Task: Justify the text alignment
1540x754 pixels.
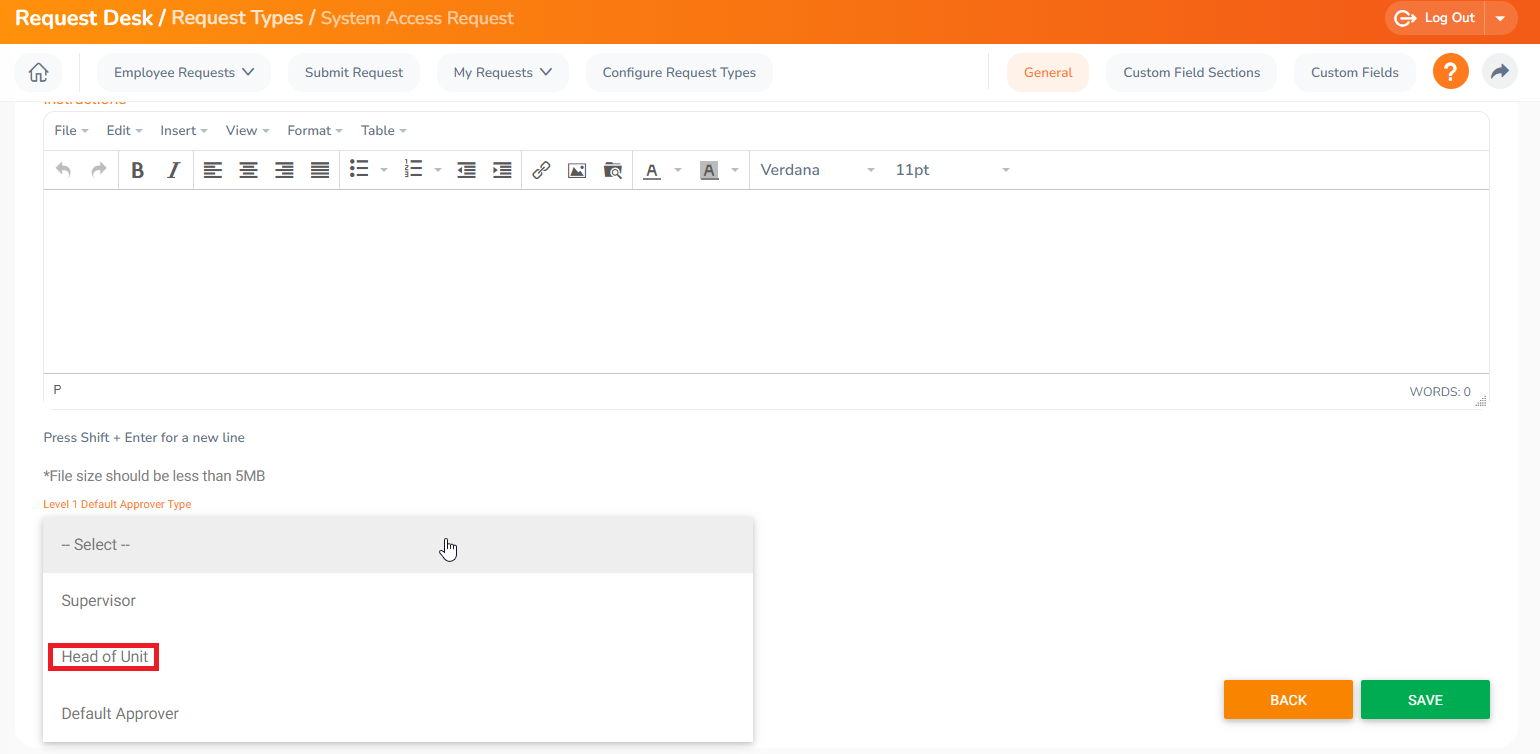Action: 320,170
